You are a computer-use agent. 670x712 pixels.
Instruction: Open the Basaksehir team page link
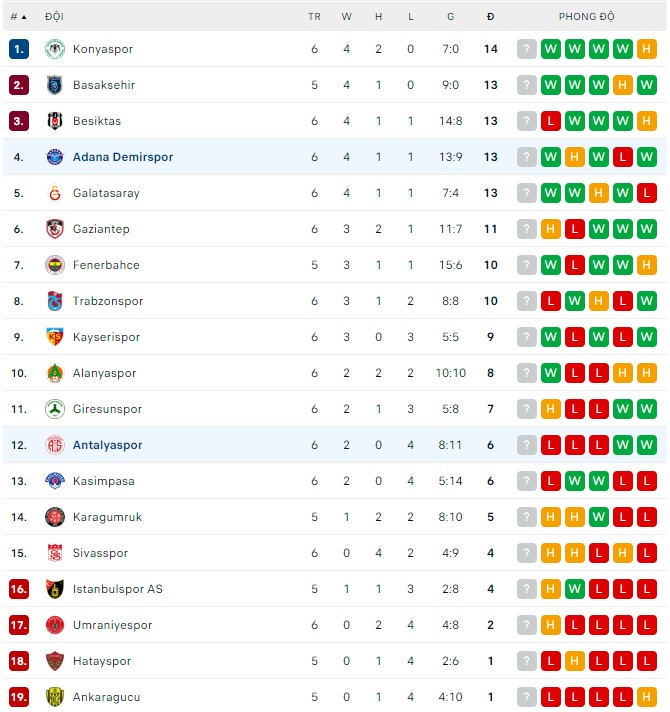pos(104,85)
